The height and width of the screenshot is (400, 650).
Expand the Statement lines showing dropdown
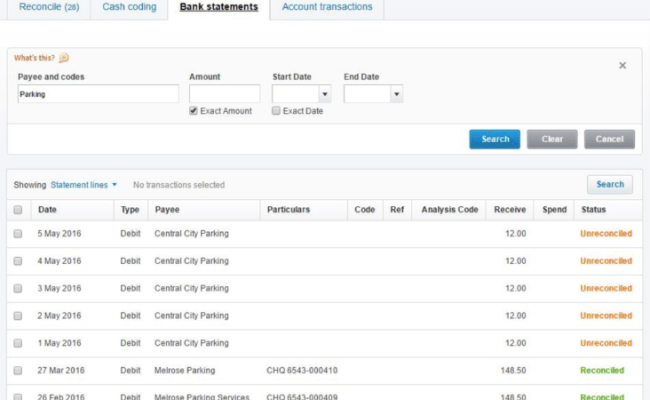[84, 185]
